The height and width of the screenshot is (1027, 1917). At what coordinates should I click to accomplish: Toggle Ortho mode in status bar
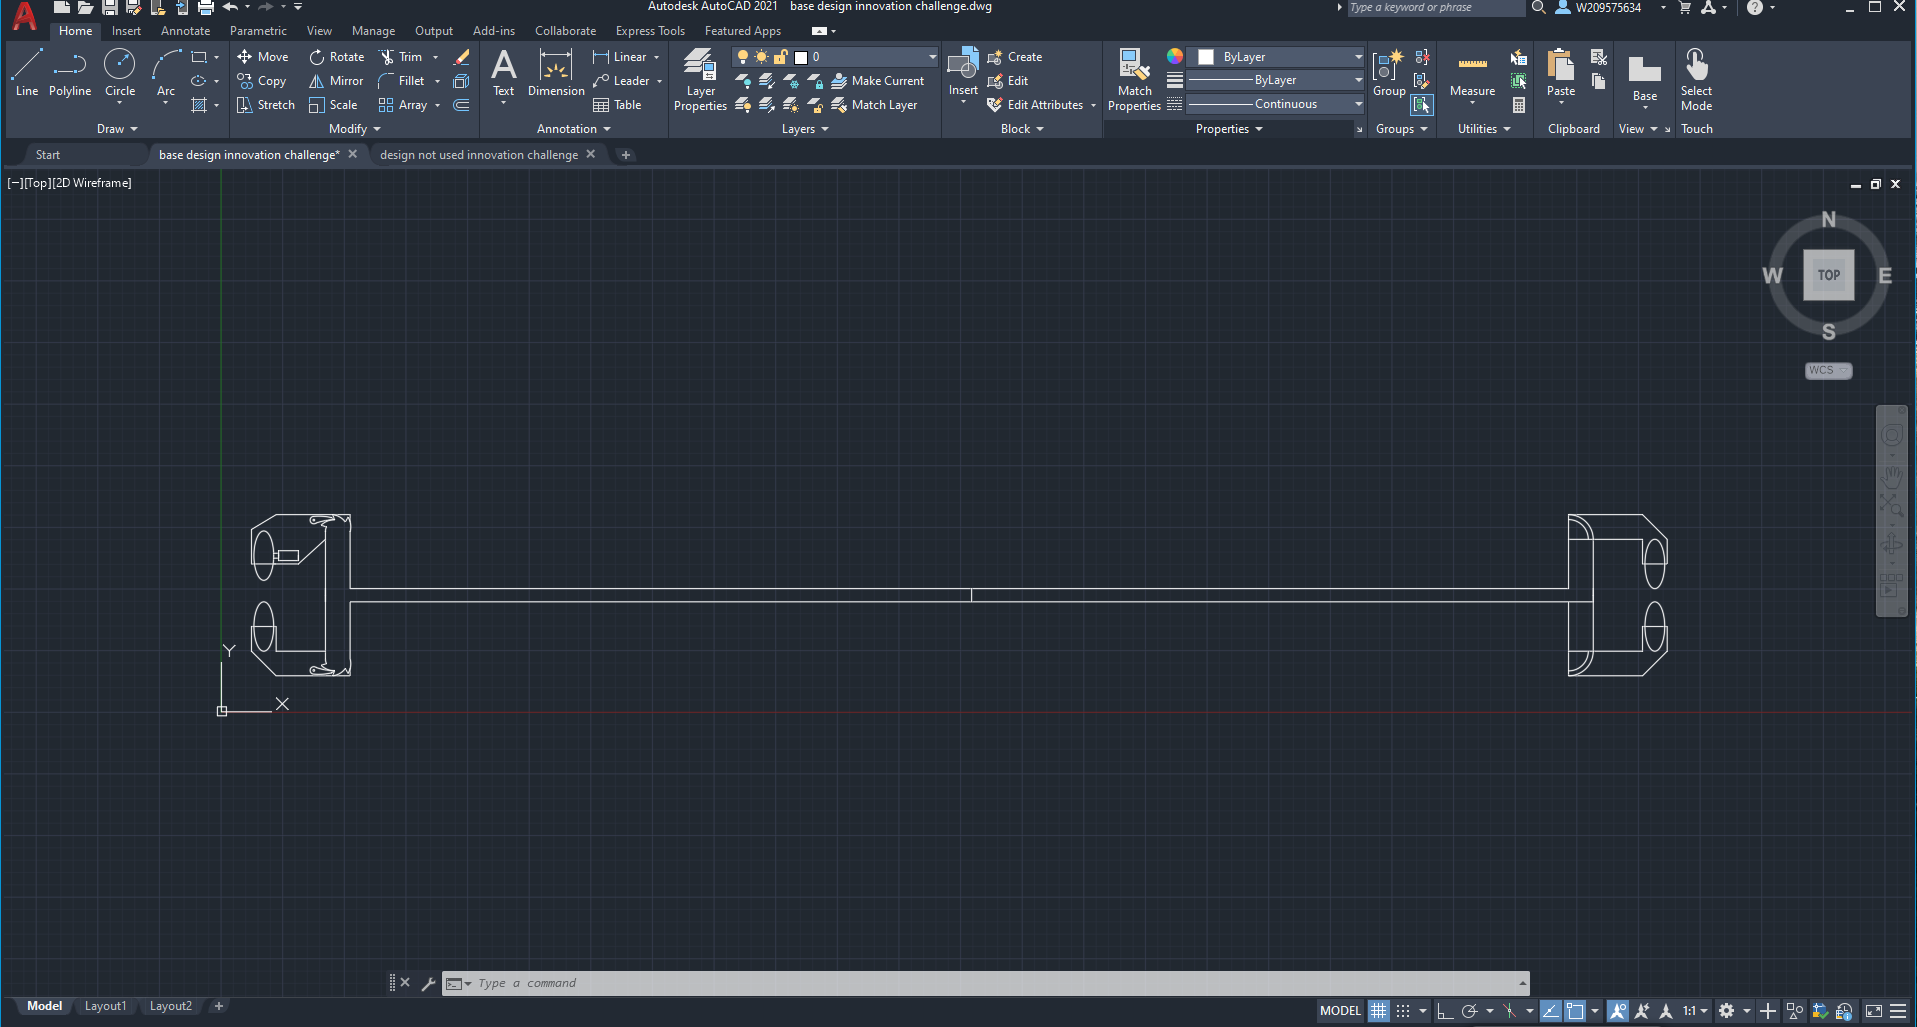(1445, 1011)
